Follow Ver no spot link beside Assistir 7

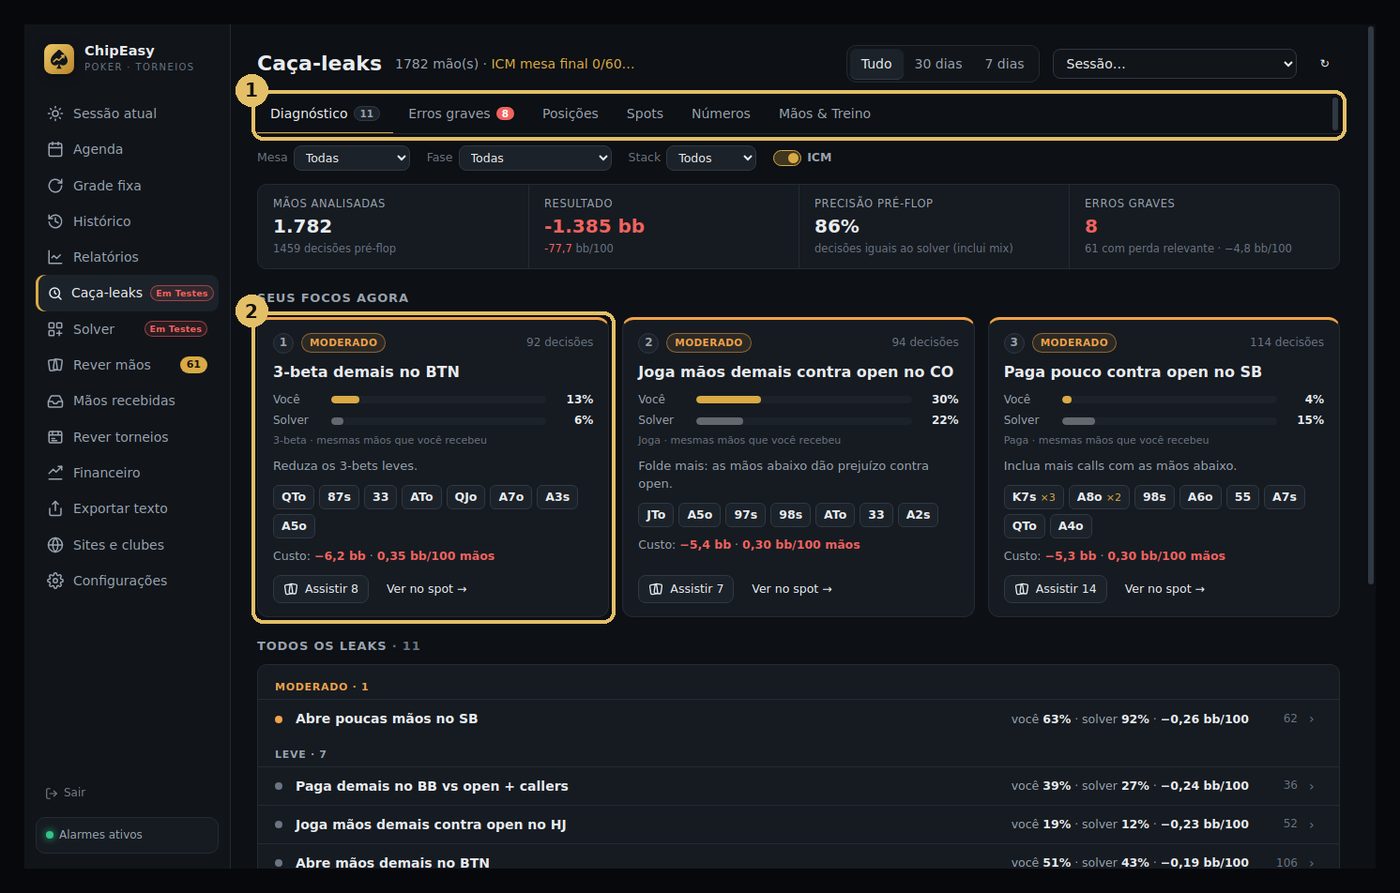(x=792, y=589)
